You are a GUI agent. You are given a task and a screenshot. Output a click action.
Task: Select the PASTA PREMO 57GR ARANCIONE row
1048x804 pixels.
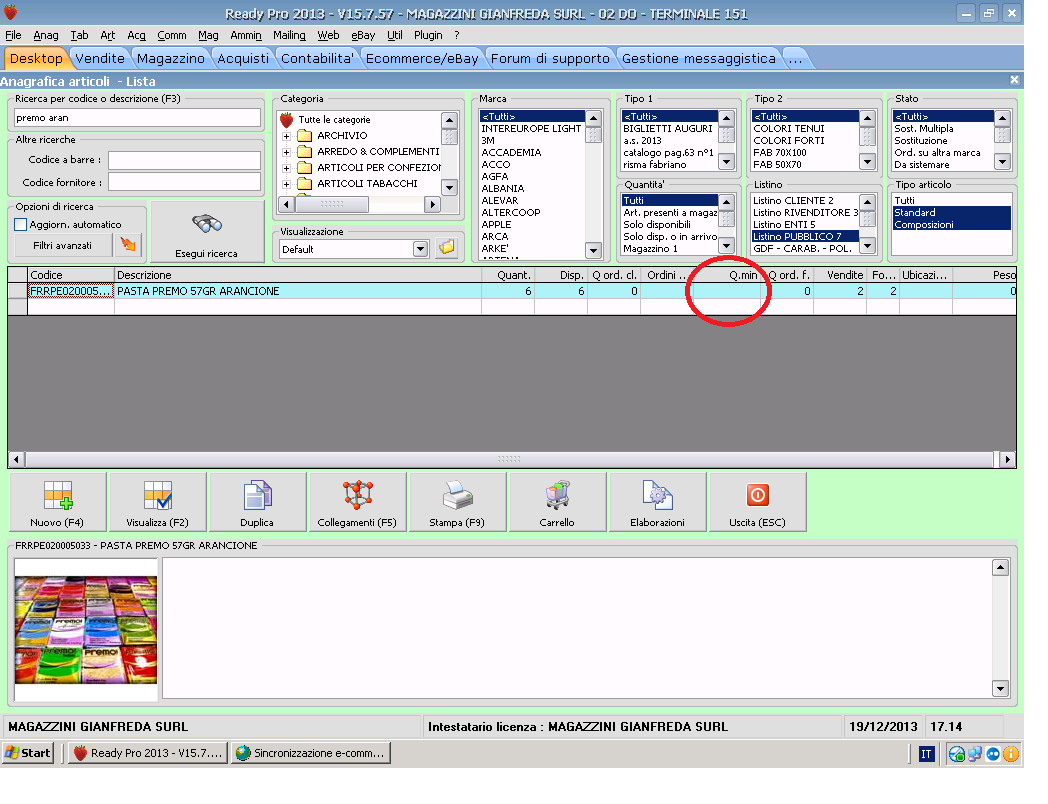pyautogui.click(x=512, y=291)
